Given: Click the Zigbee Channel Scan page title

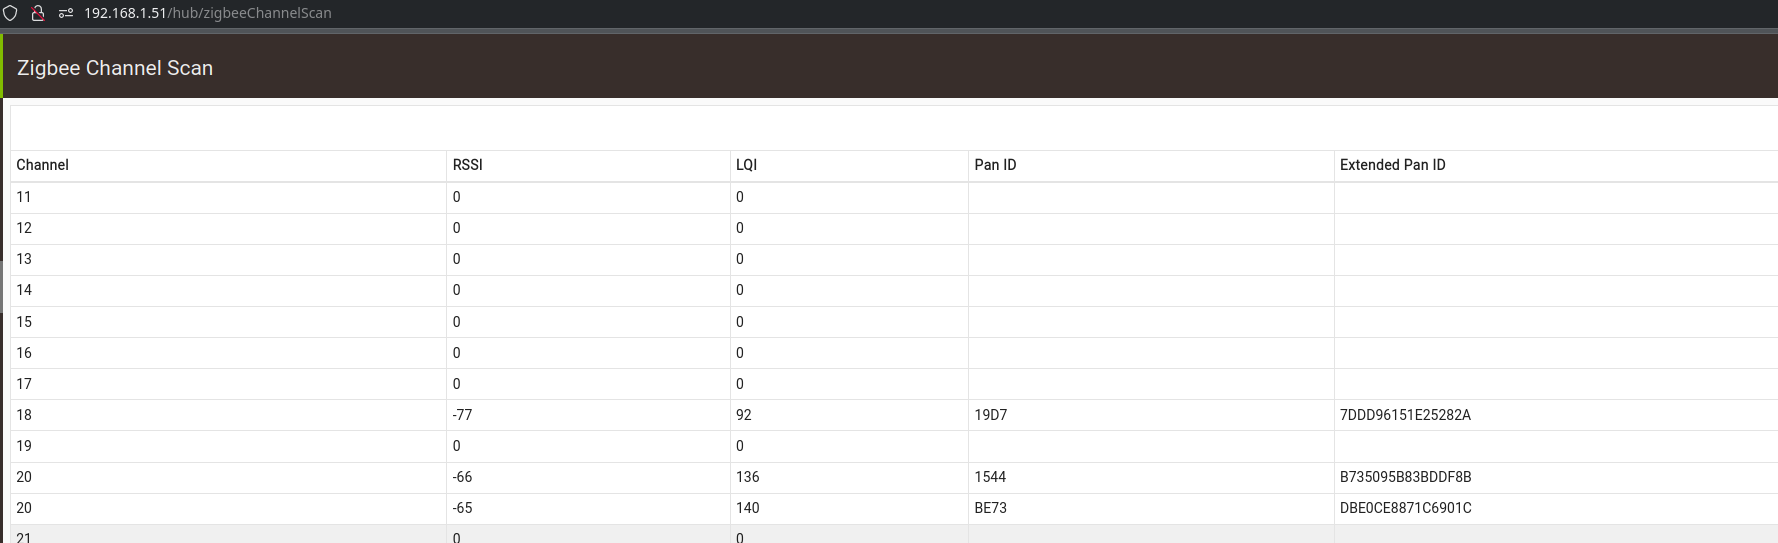Looking at the screenshot, I should point(115,68).
